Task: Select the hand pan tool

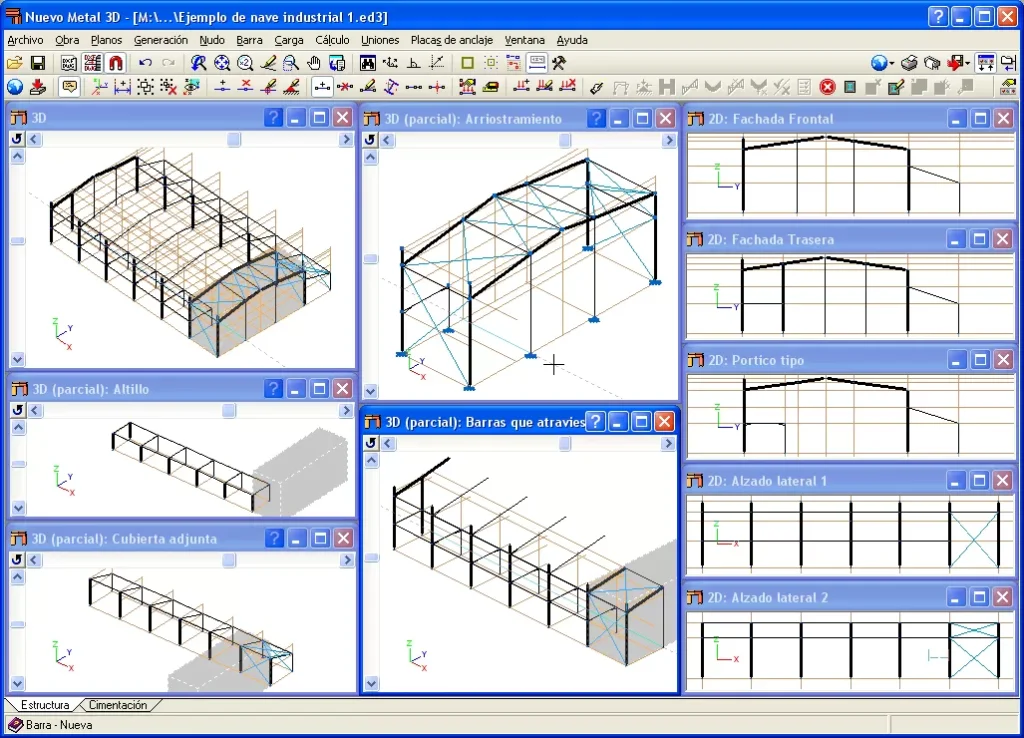Action: [x=314, y=63]
